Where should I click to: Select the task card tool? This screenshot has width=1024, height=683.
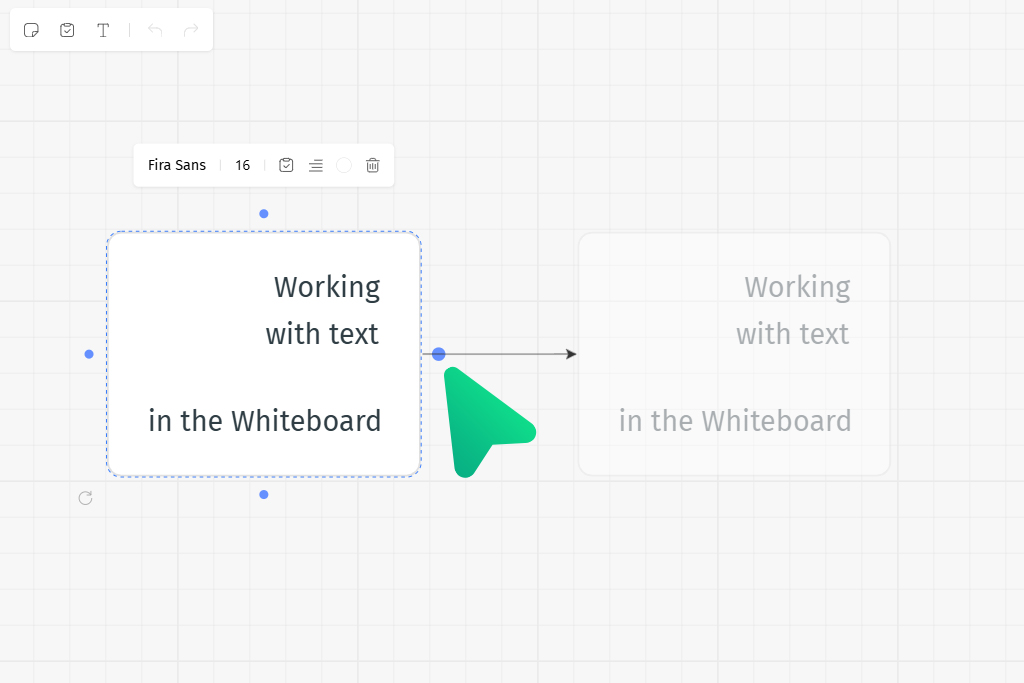tap(67, 29)
